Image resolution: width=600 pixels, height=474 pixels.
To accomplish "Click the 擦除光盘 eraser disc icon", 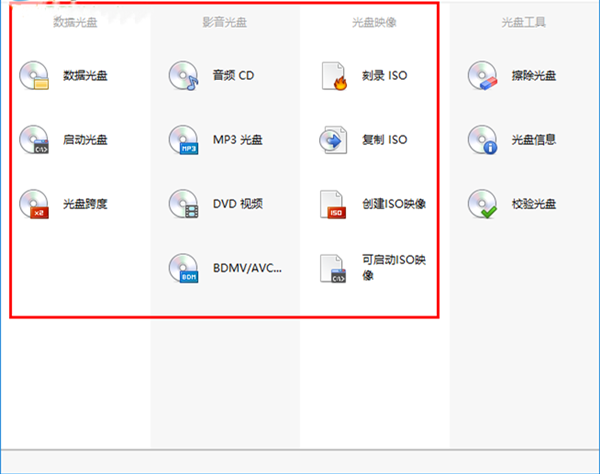I will pyautogui.click(x=483, y=75).
